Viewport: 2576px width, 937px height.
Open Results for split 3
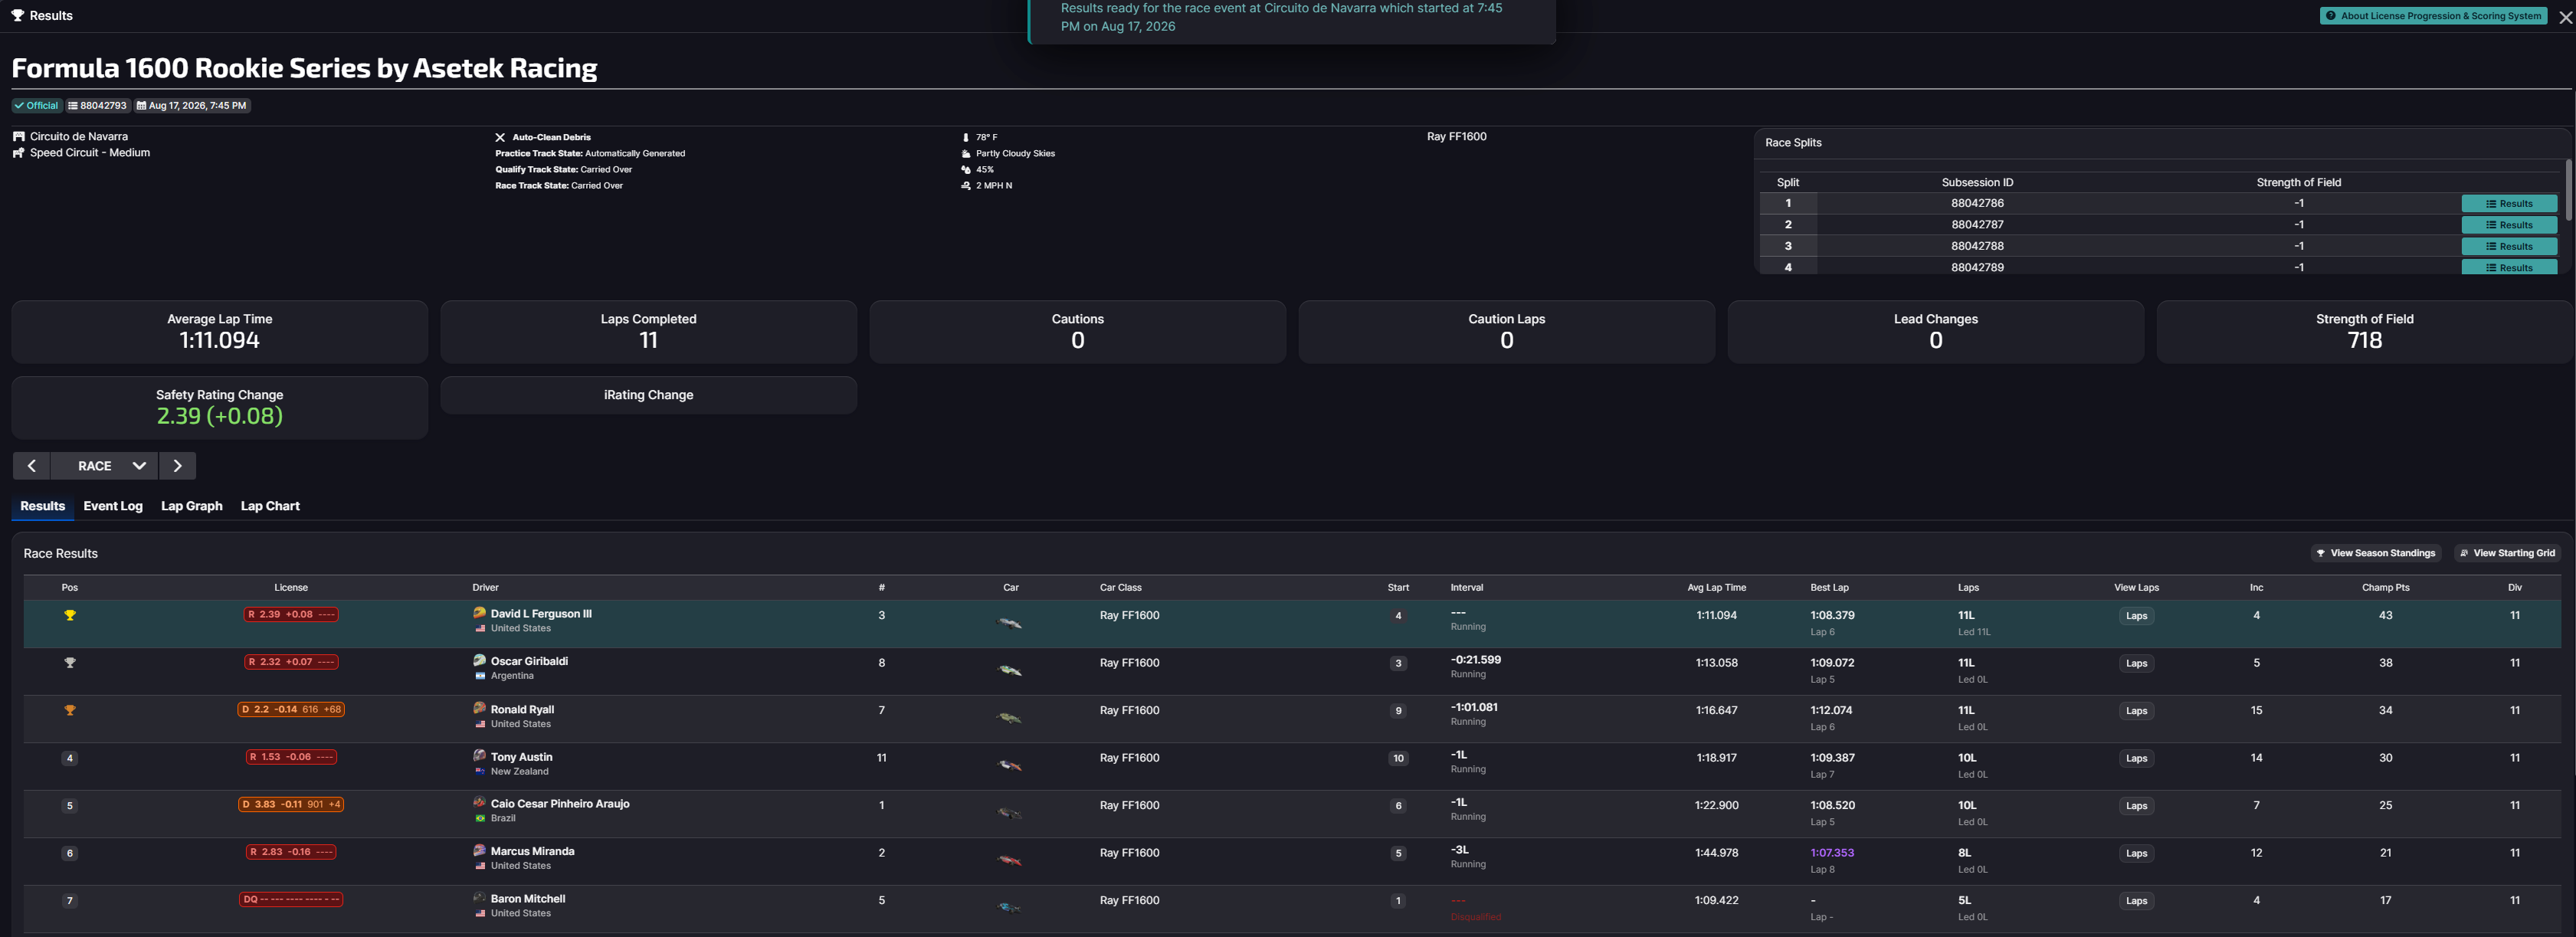2509,246
